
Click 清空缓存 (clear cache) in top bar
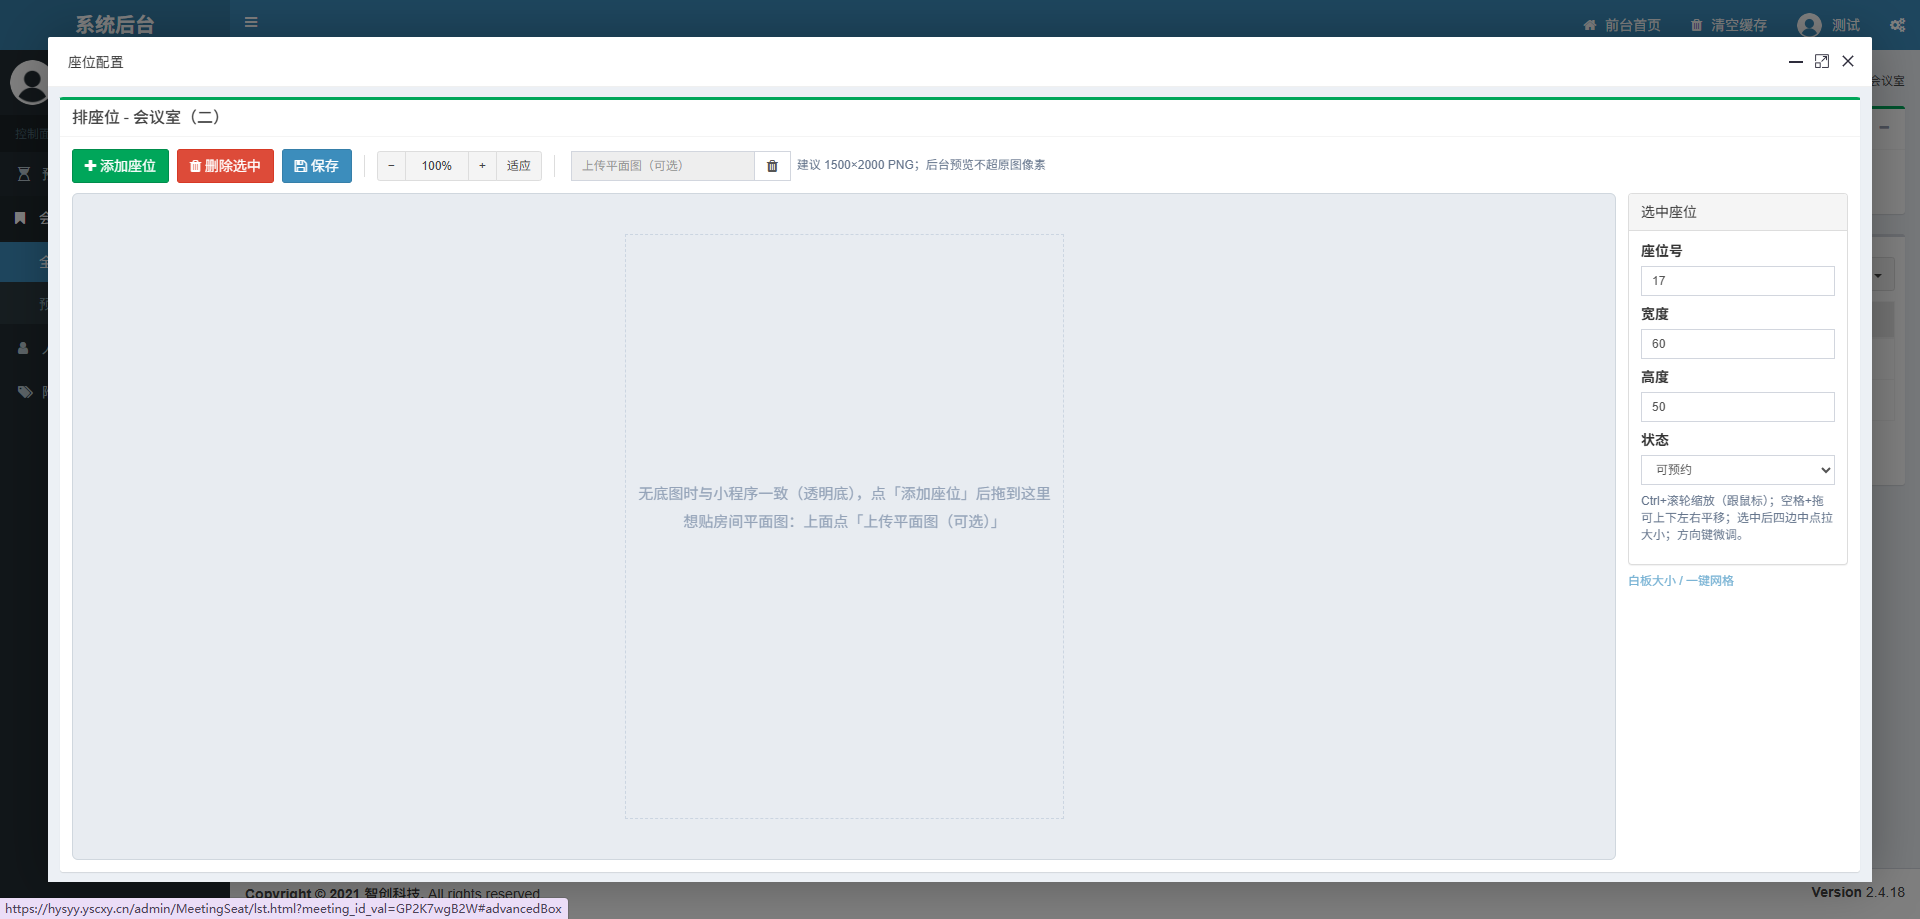tap(1728, 25)
